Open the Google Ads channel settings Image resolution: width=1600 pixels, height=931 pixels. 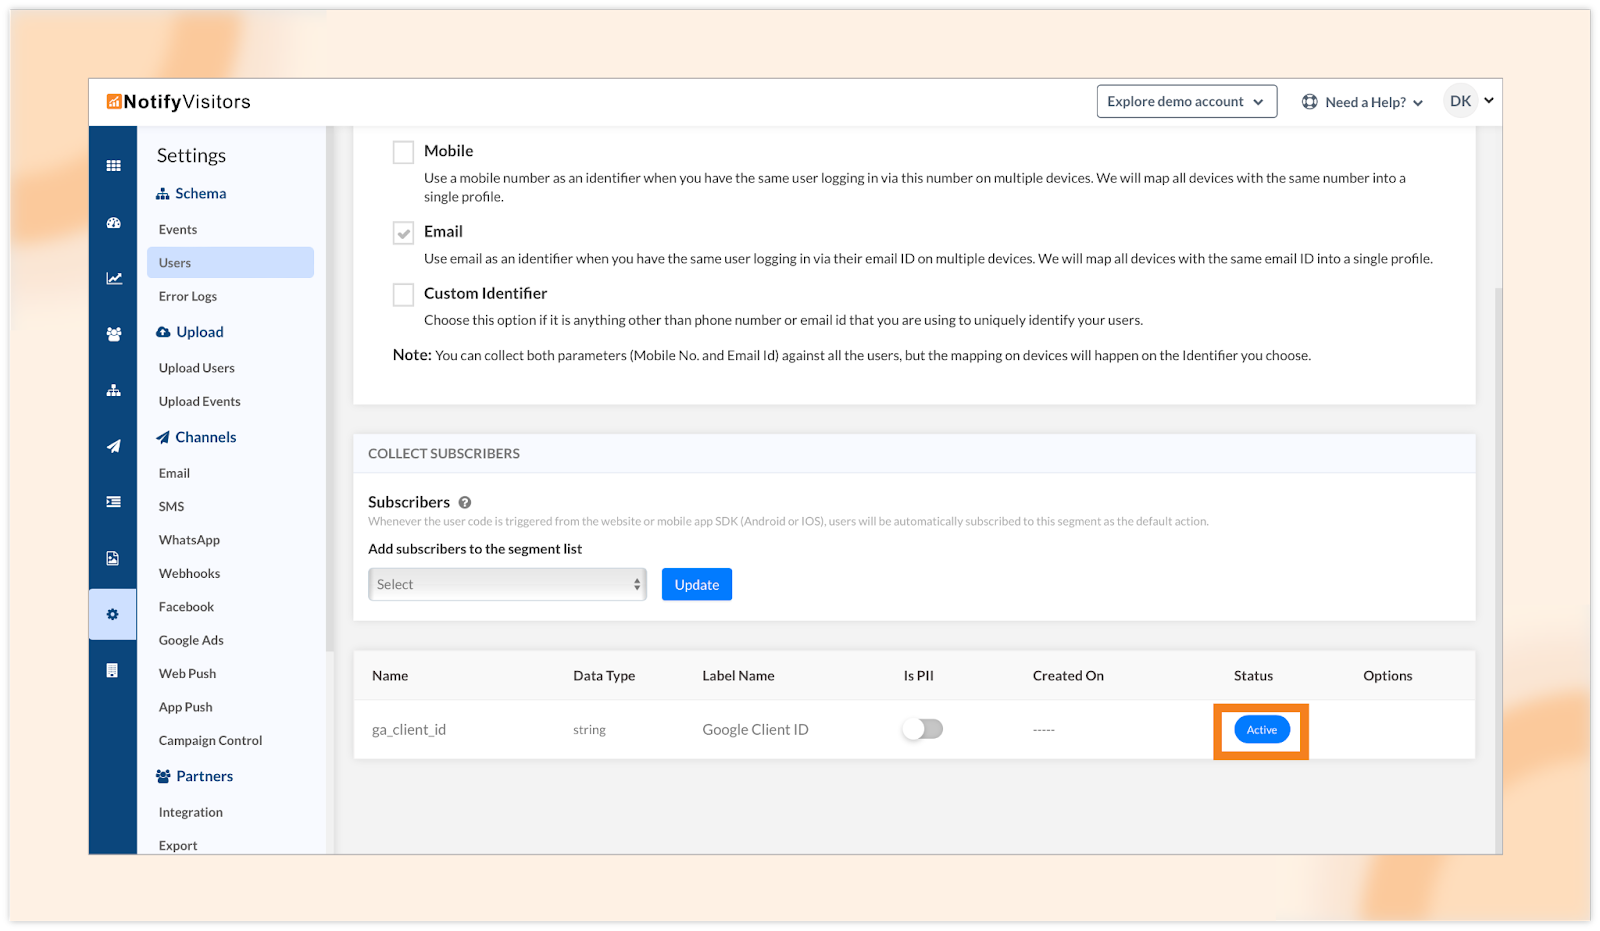(x=191, y=640)
